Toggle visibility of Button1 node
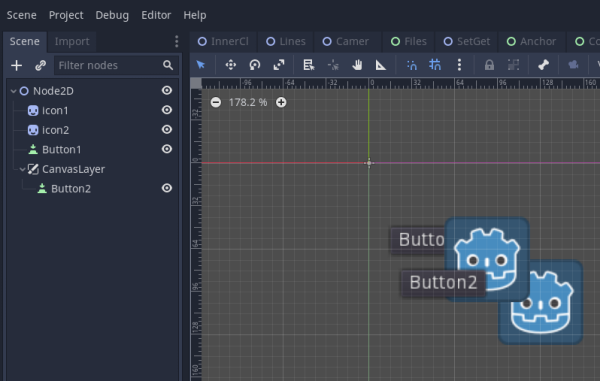The height and width of the screenshot is (381, 600). point(167,149)
